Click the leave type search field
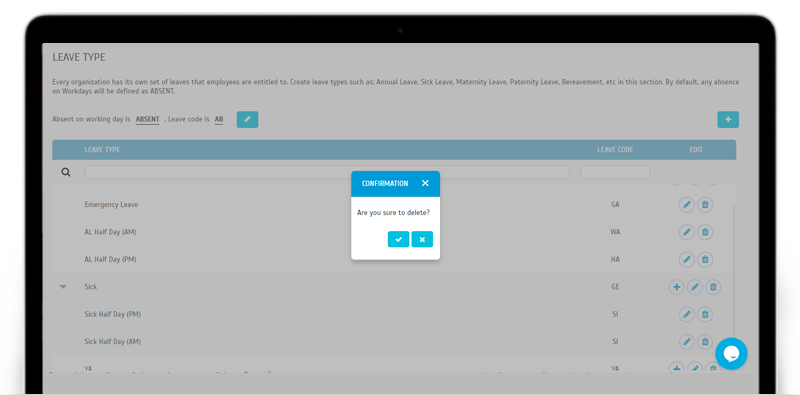Viewport: 800px width, 395px height. click(327, 172)
